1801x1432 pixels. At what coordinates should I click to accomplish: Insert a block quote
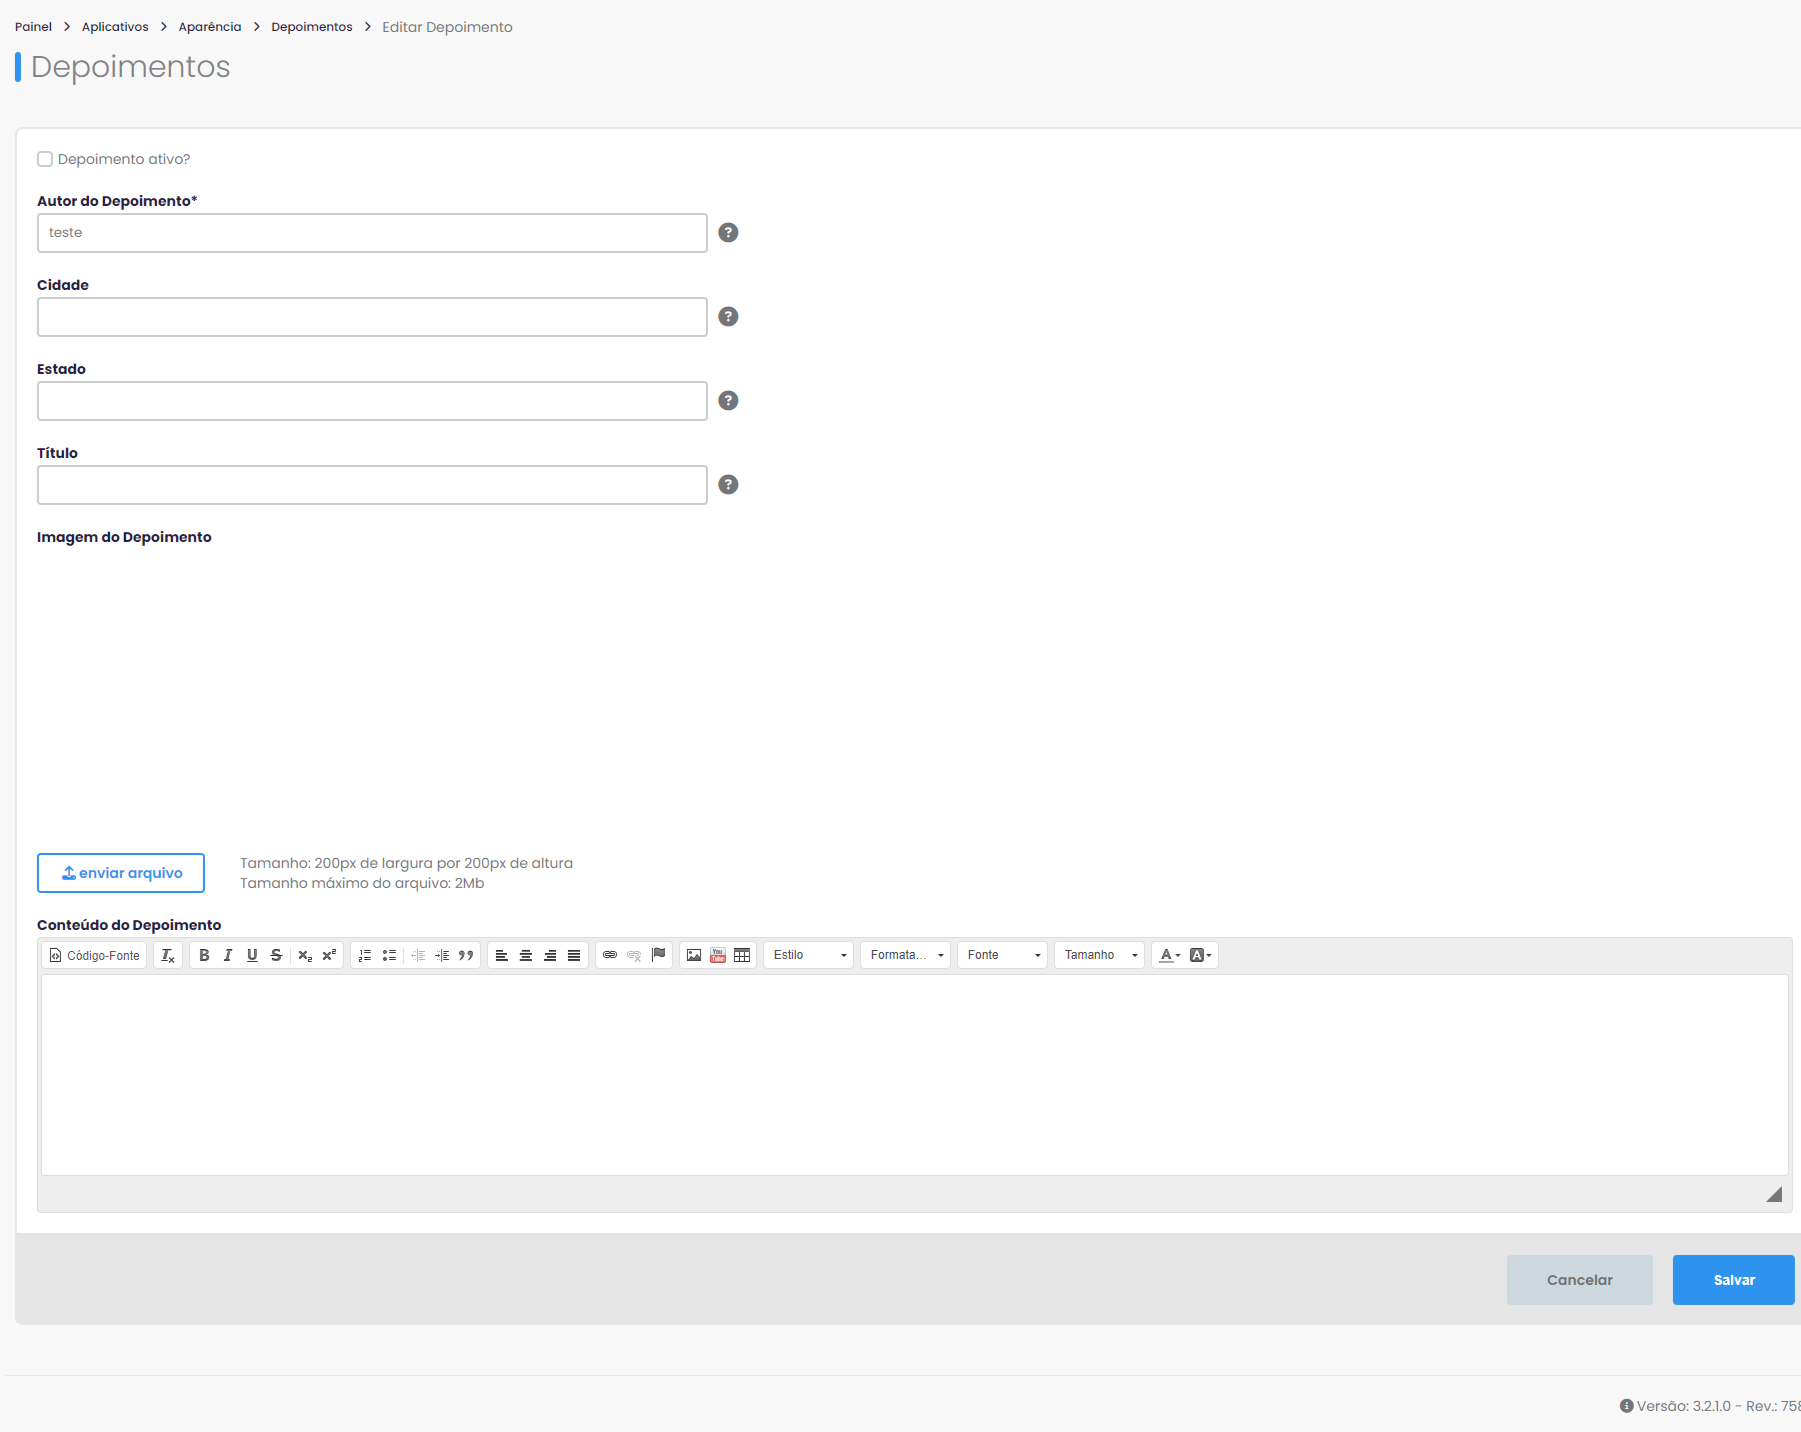(466, 955)
